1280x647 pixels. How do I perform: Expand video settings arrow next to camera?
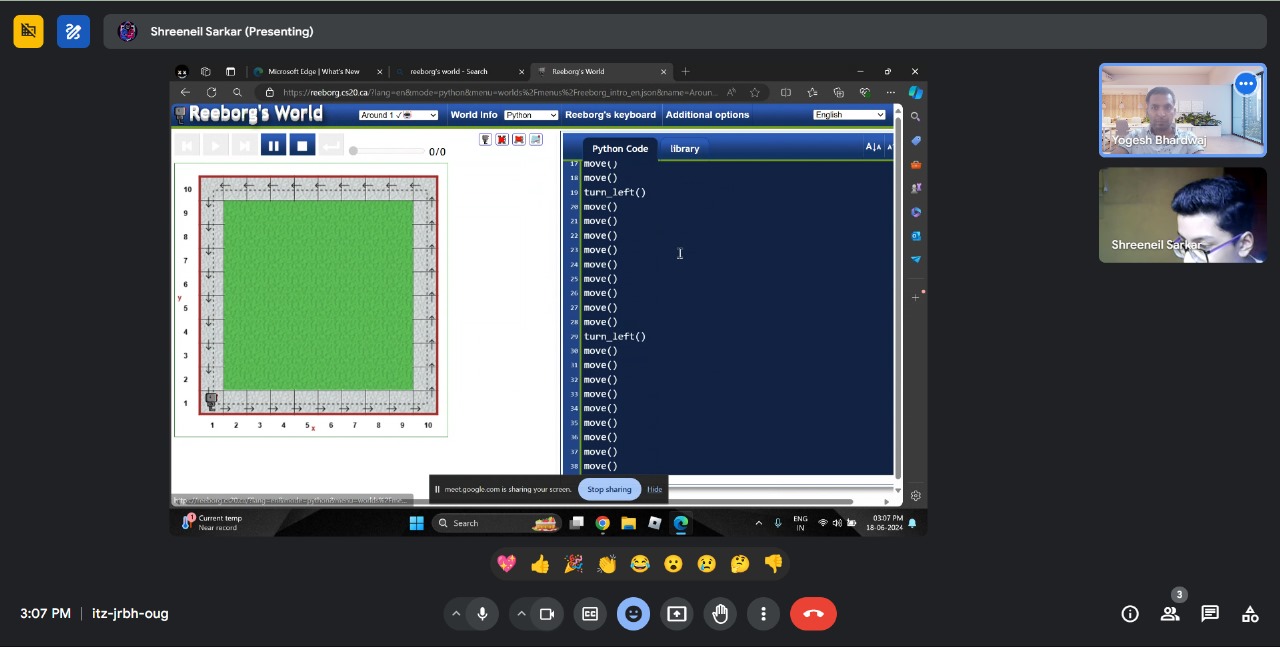521,614
